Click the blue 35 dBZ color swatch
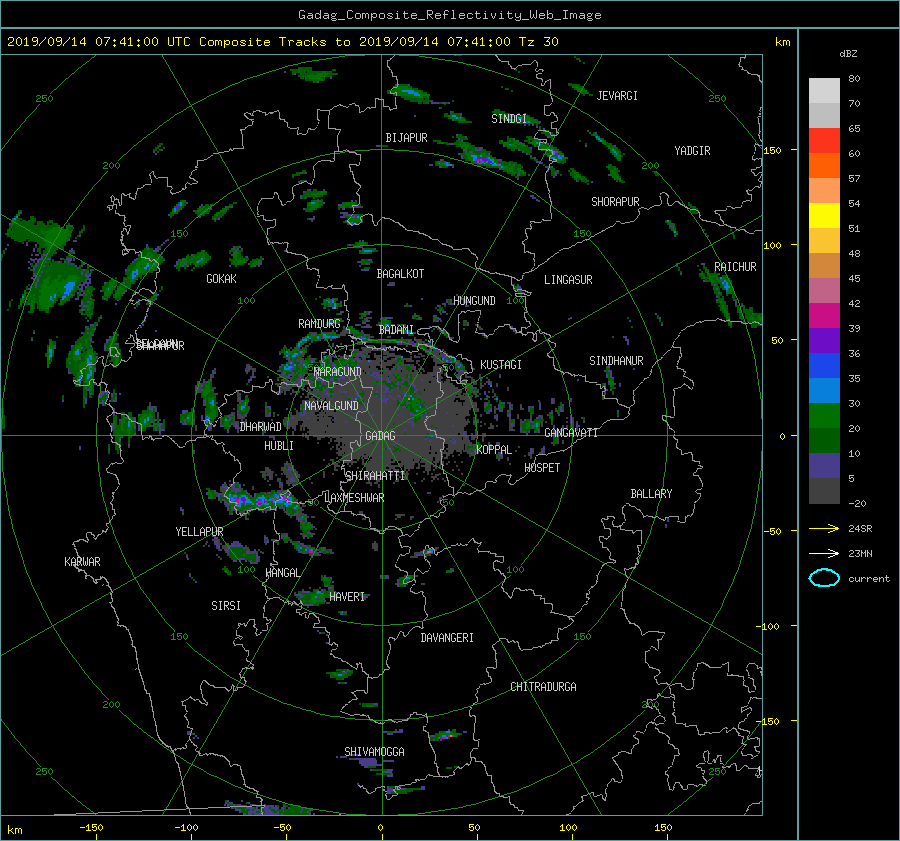The image size is (900, 841). coord(824,366)
